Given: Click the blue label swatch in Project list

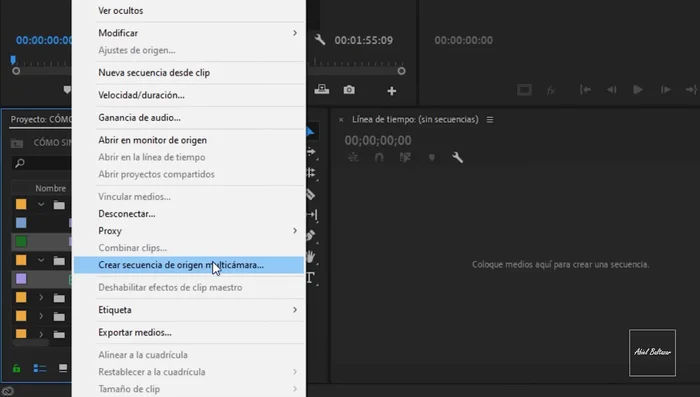Looking at the screenshot, I should coord(21,223).
